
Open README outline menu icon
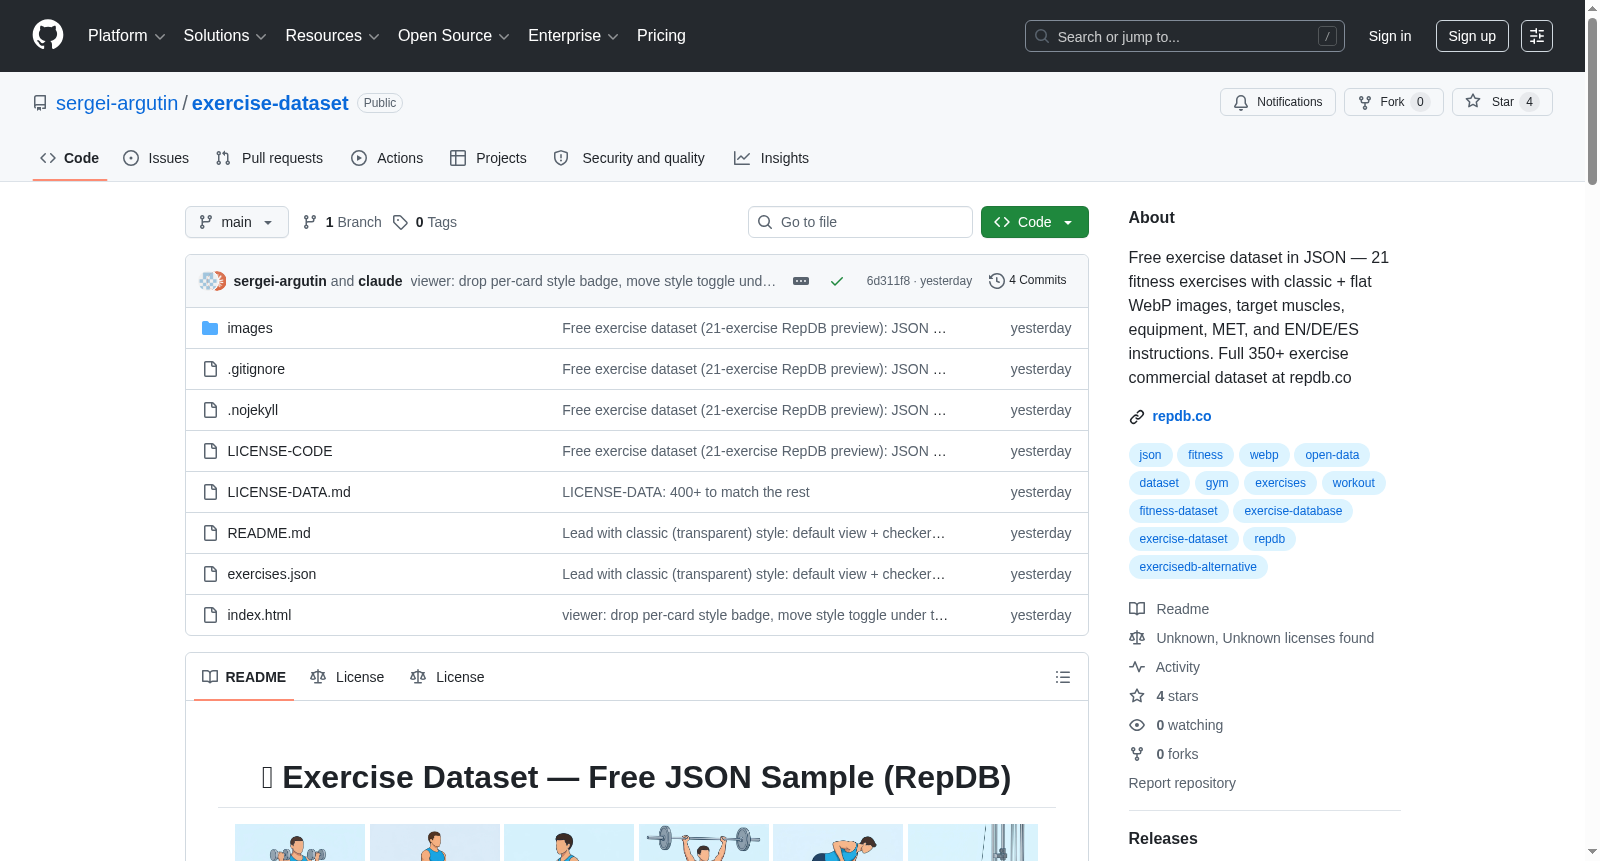coord(1063,677)
